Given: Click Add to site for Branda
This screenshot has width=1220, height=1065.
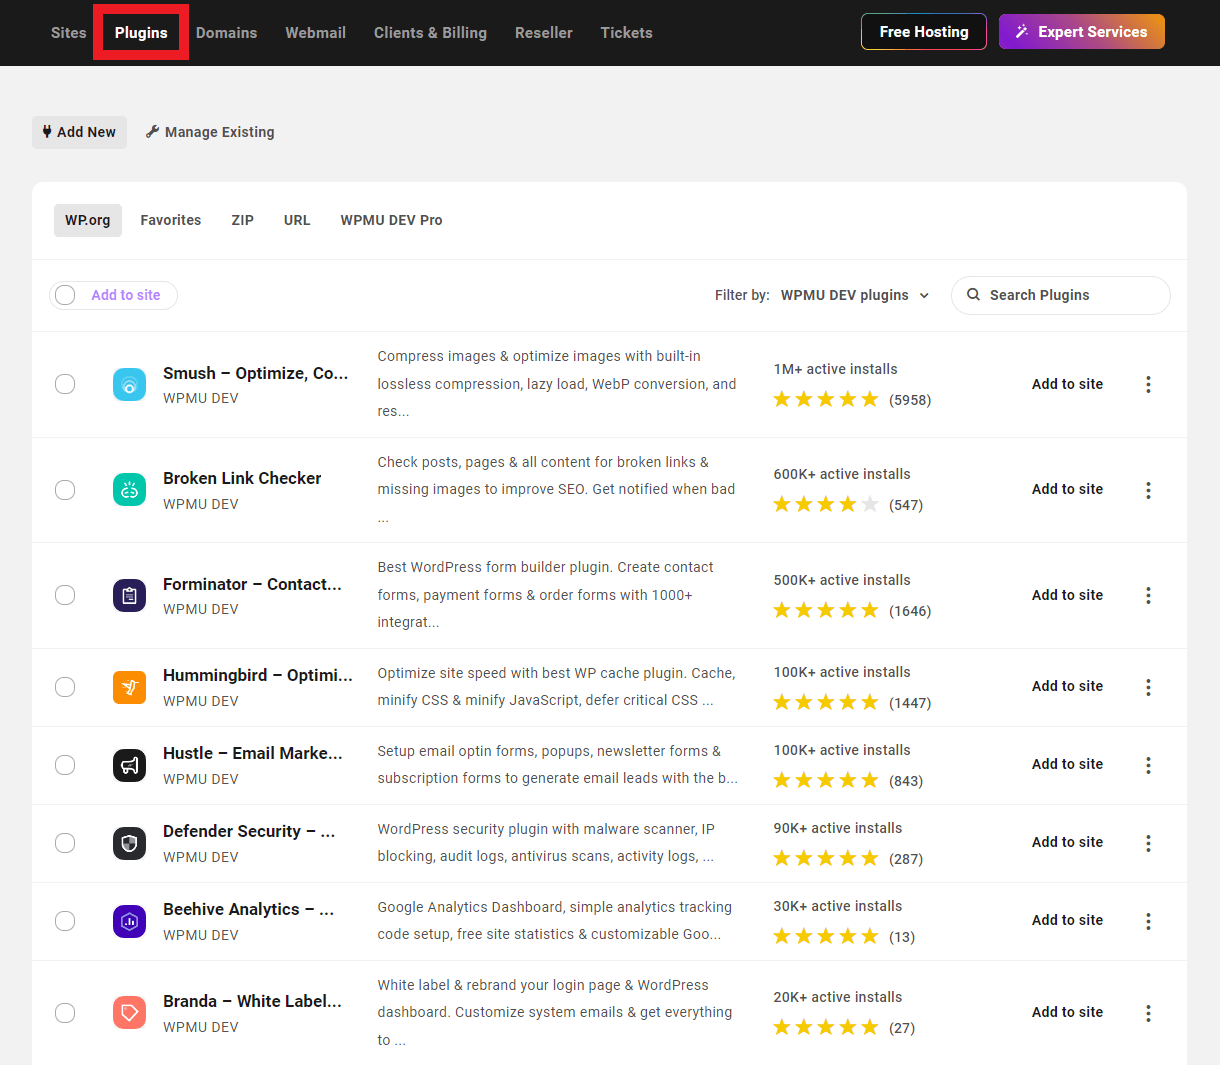Looking at the screenshot, I should pos(1067,1012).
